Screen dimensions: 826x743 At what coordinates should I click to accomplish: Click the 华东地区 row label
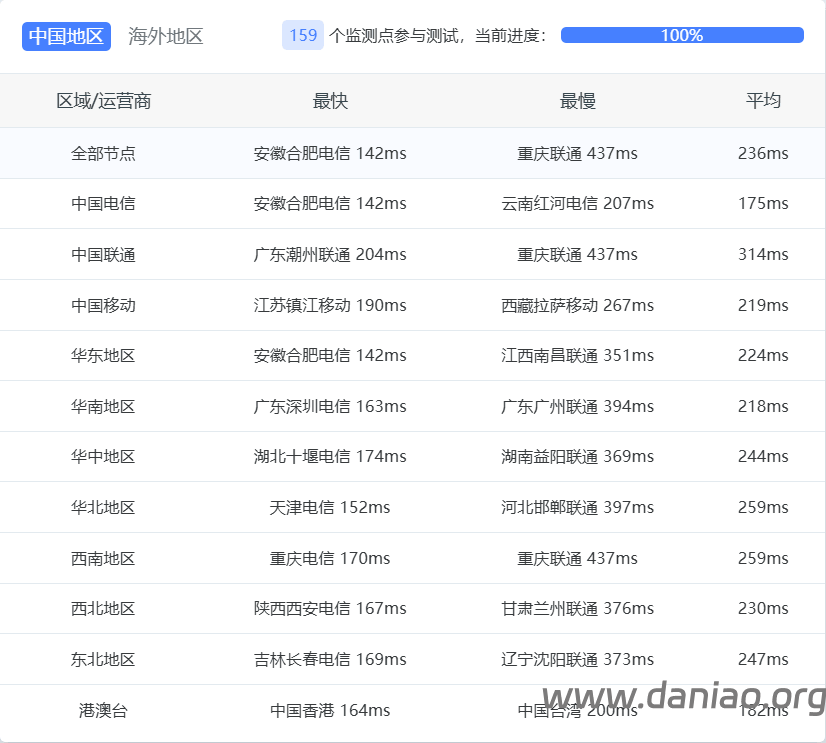pyautogui.click(x=103, y=355)
